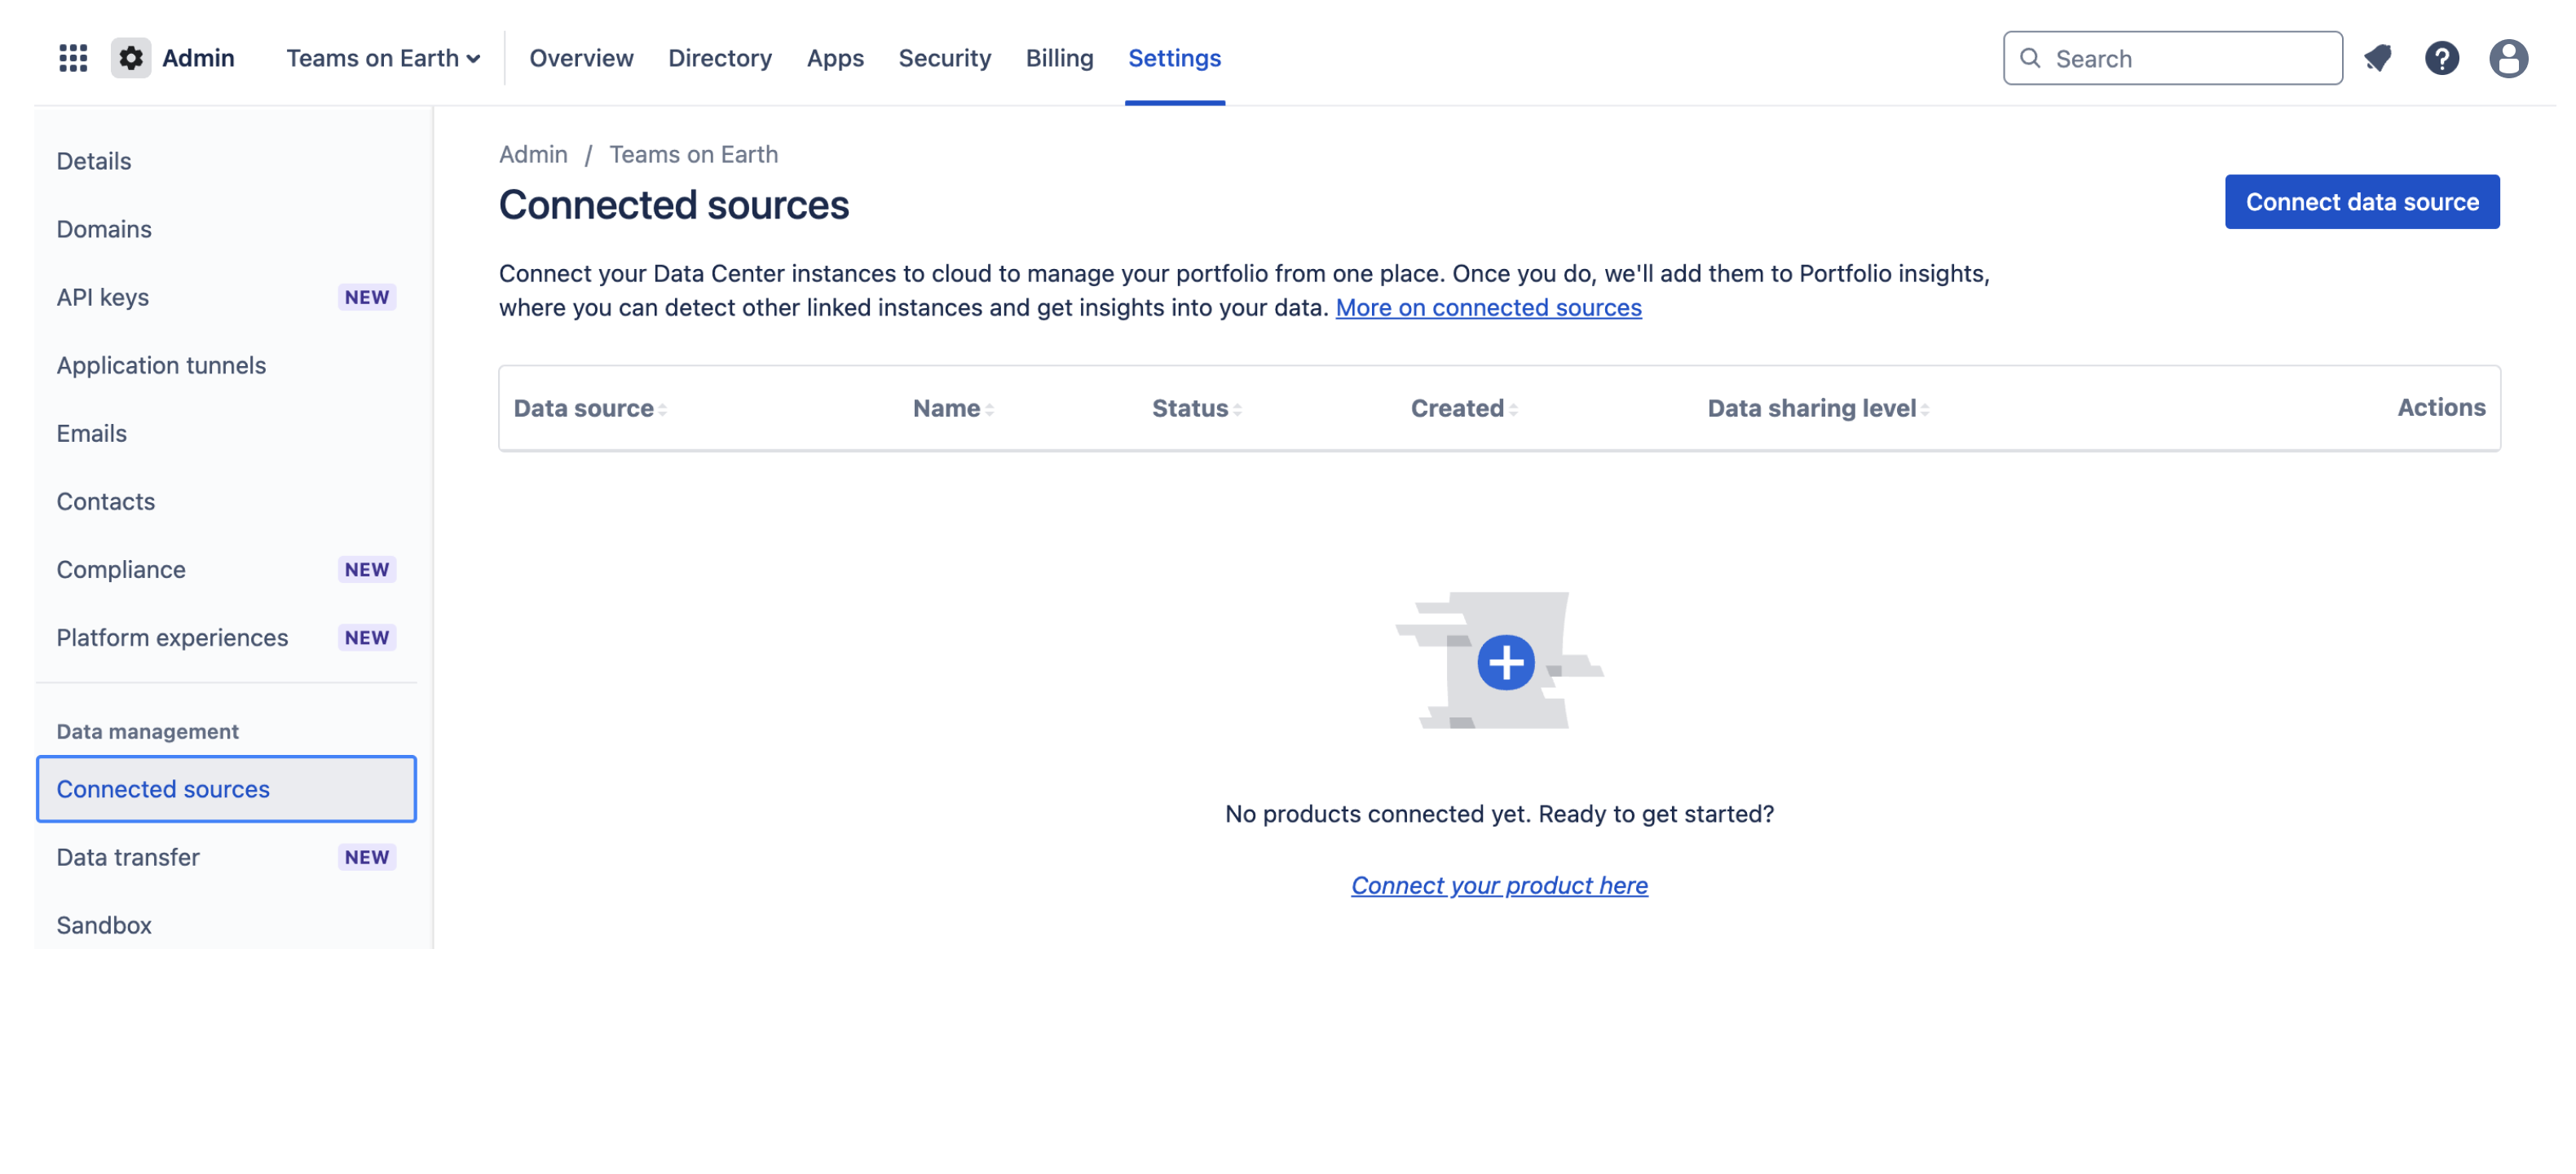
Task: Click the Admin settings gear icon
Action: click(130, 58)
